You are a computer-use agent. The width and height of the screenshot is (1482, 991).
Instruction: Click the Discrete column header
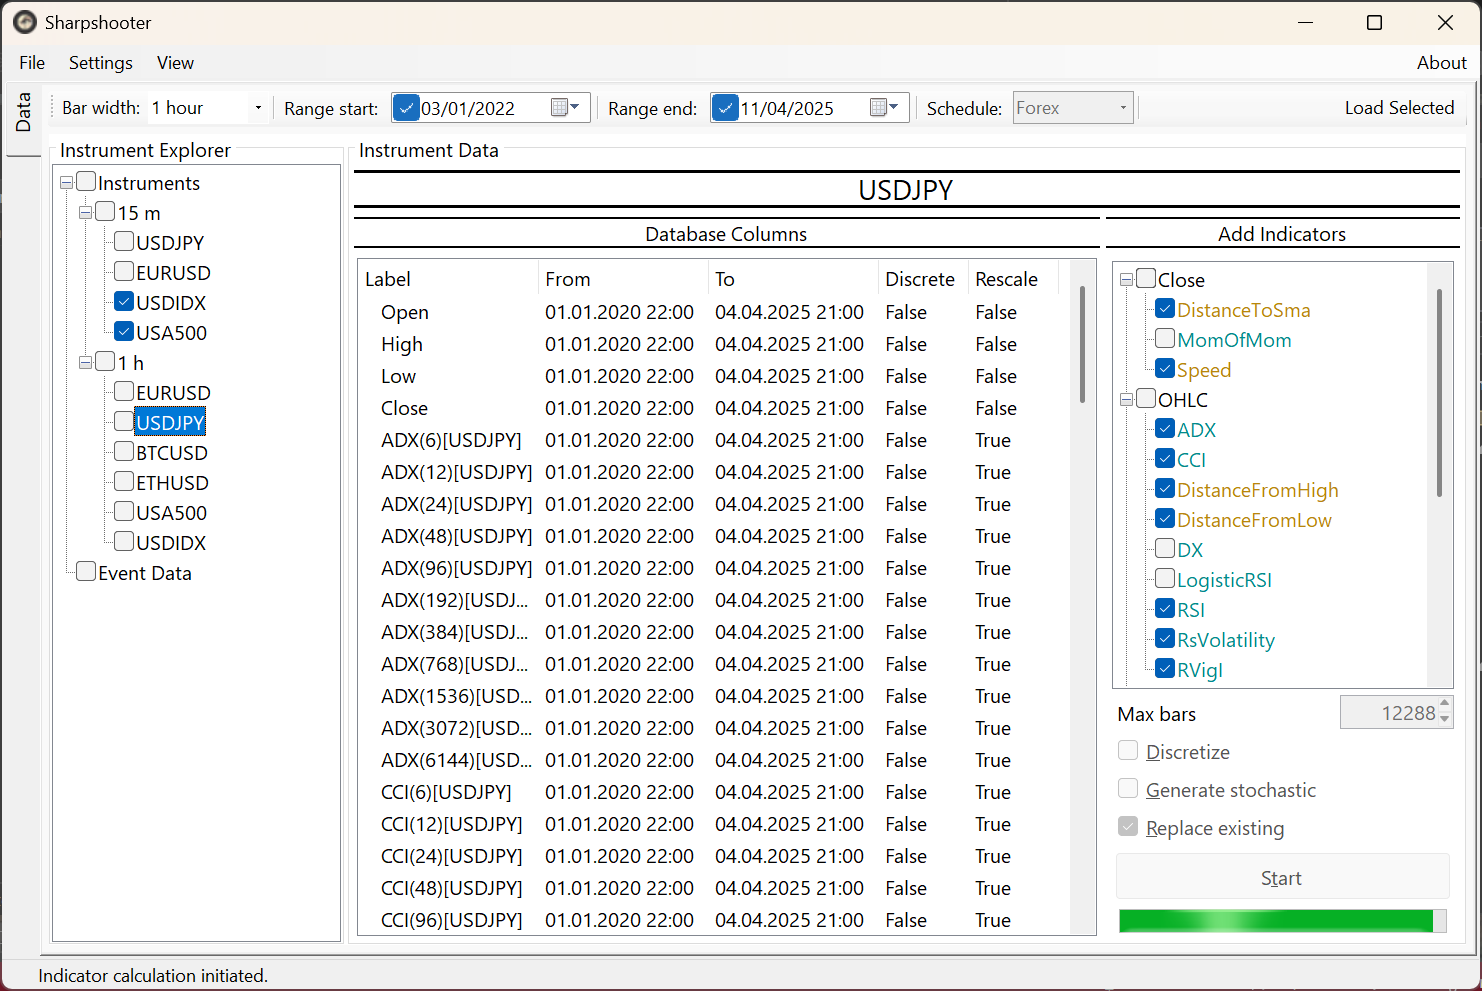(923, 279)
